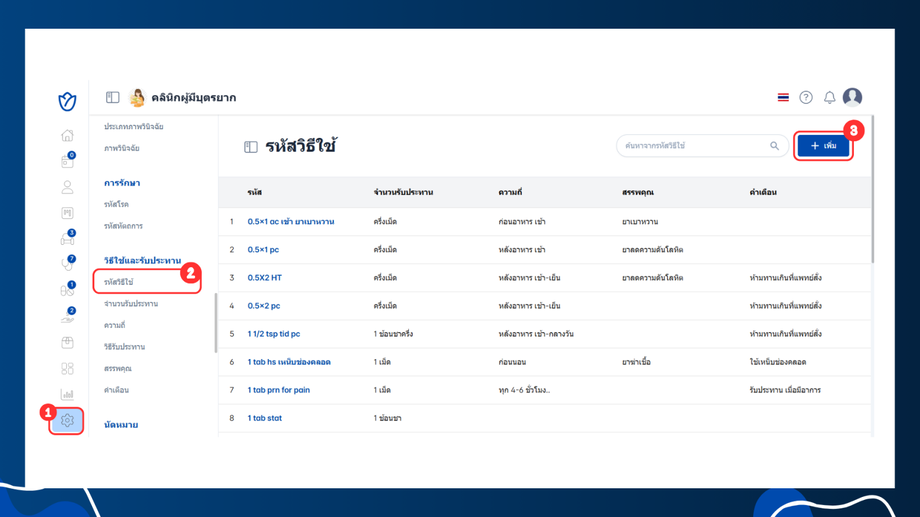The width and height of the screenshot is (920, 517).
Task: Open the box inventory icon in sidebar
Action: (67, 343)
